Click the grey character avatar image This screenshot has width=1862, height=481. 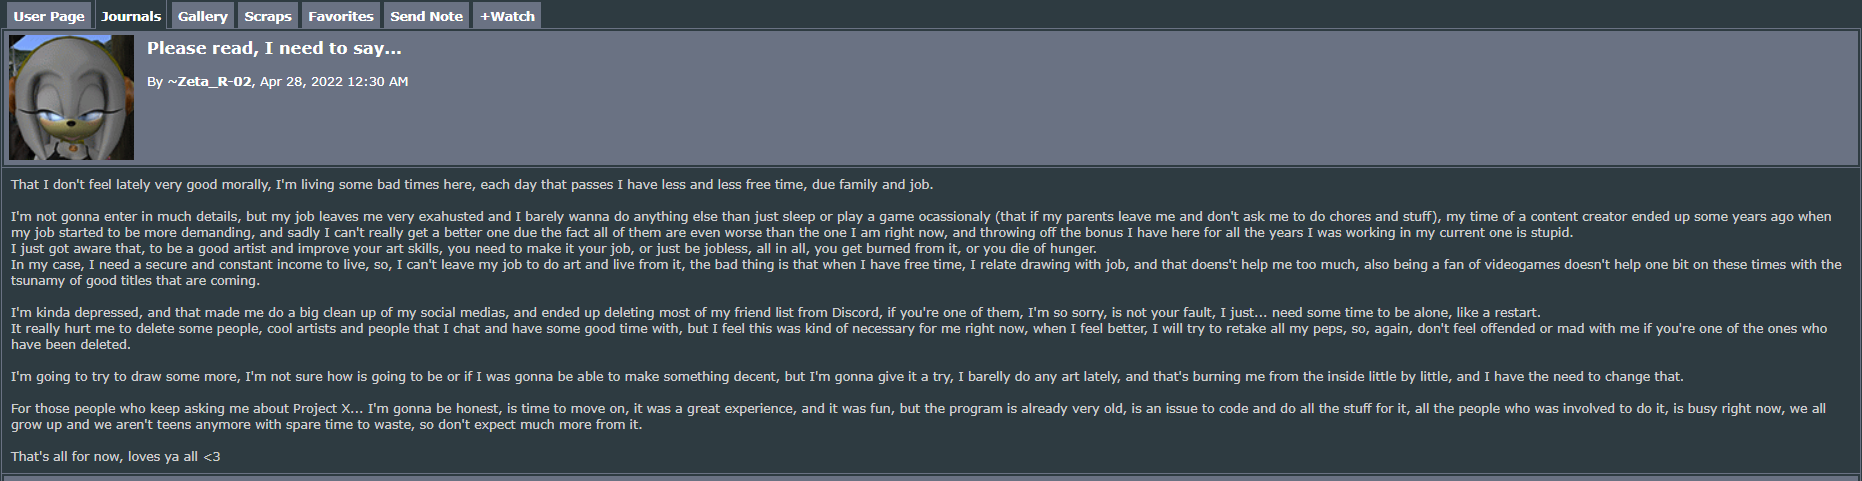[x=71, y=98]
